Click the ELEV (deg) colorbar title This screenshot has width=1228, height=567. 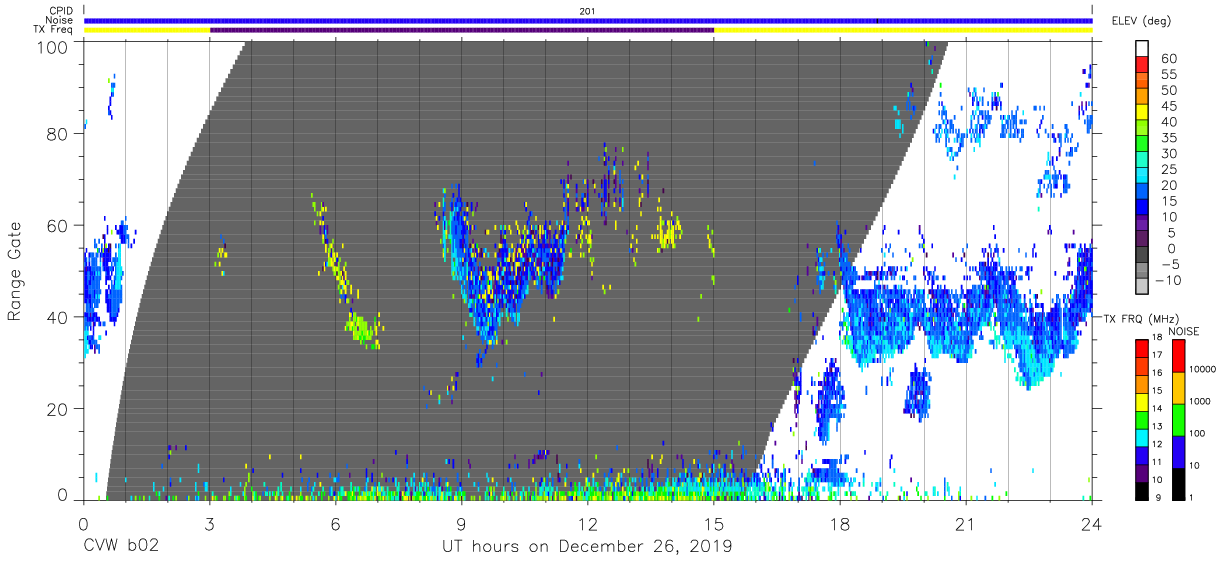[1141, 20]
